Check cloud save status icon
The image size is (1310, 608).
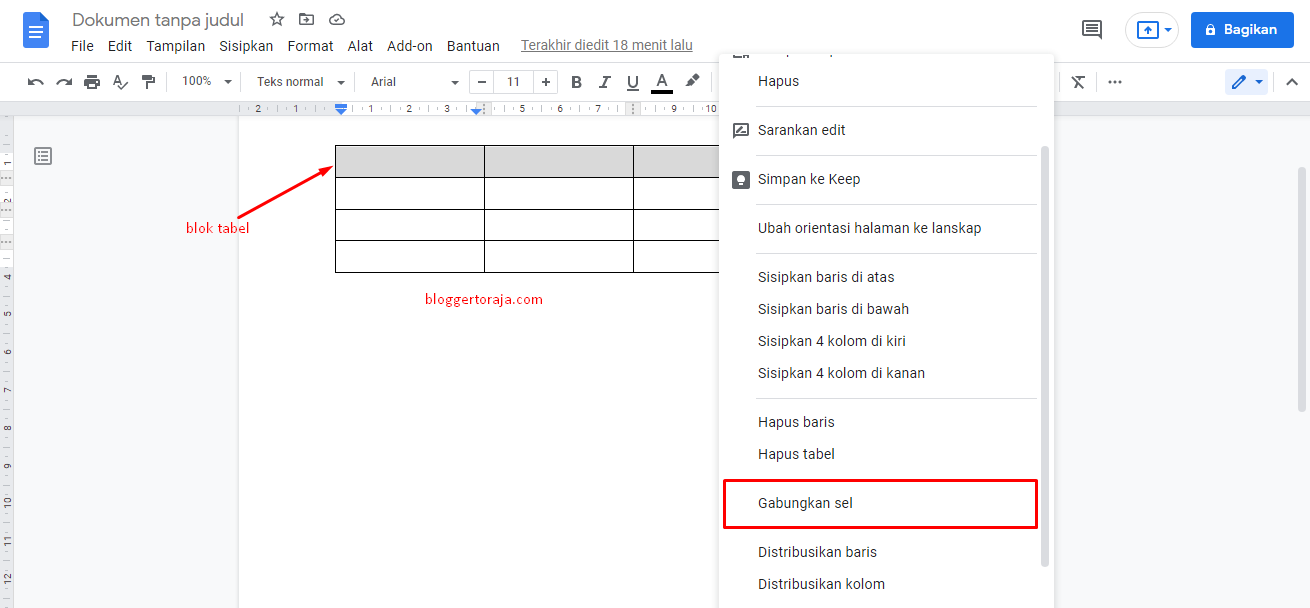[x=337, y=19]
